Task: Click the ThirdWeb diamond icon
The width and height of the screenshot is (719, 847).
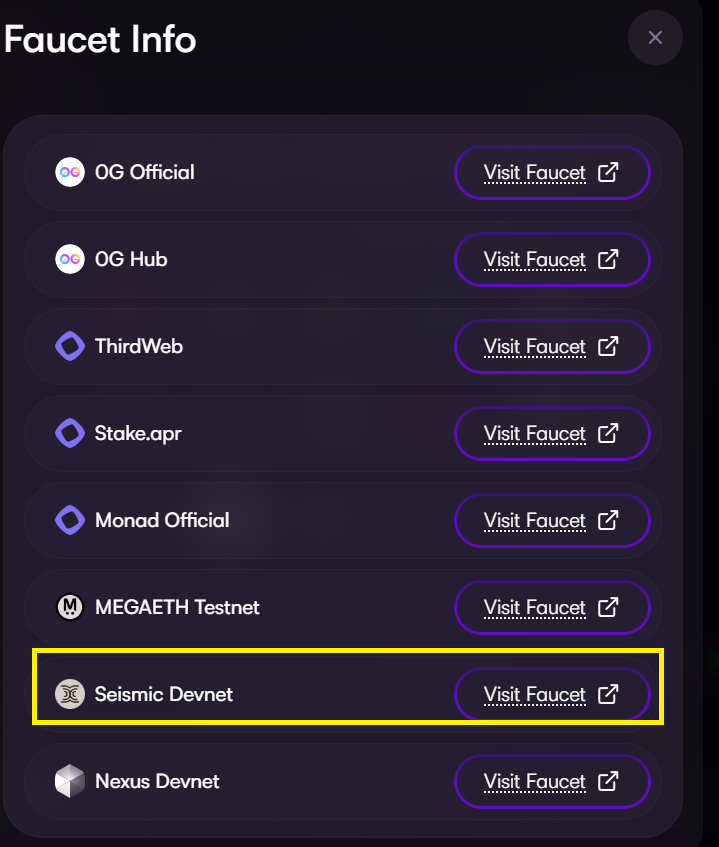Action: point(70,346)
